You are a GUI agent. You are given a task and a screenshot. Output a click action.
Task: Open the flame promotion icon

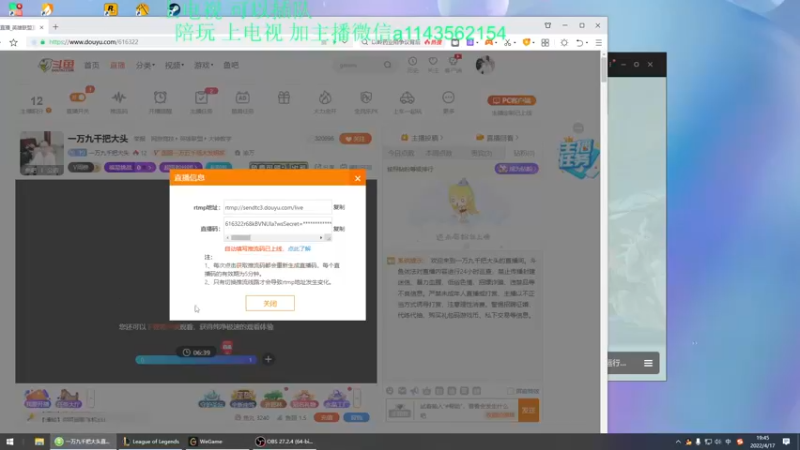tap(325, 97)
